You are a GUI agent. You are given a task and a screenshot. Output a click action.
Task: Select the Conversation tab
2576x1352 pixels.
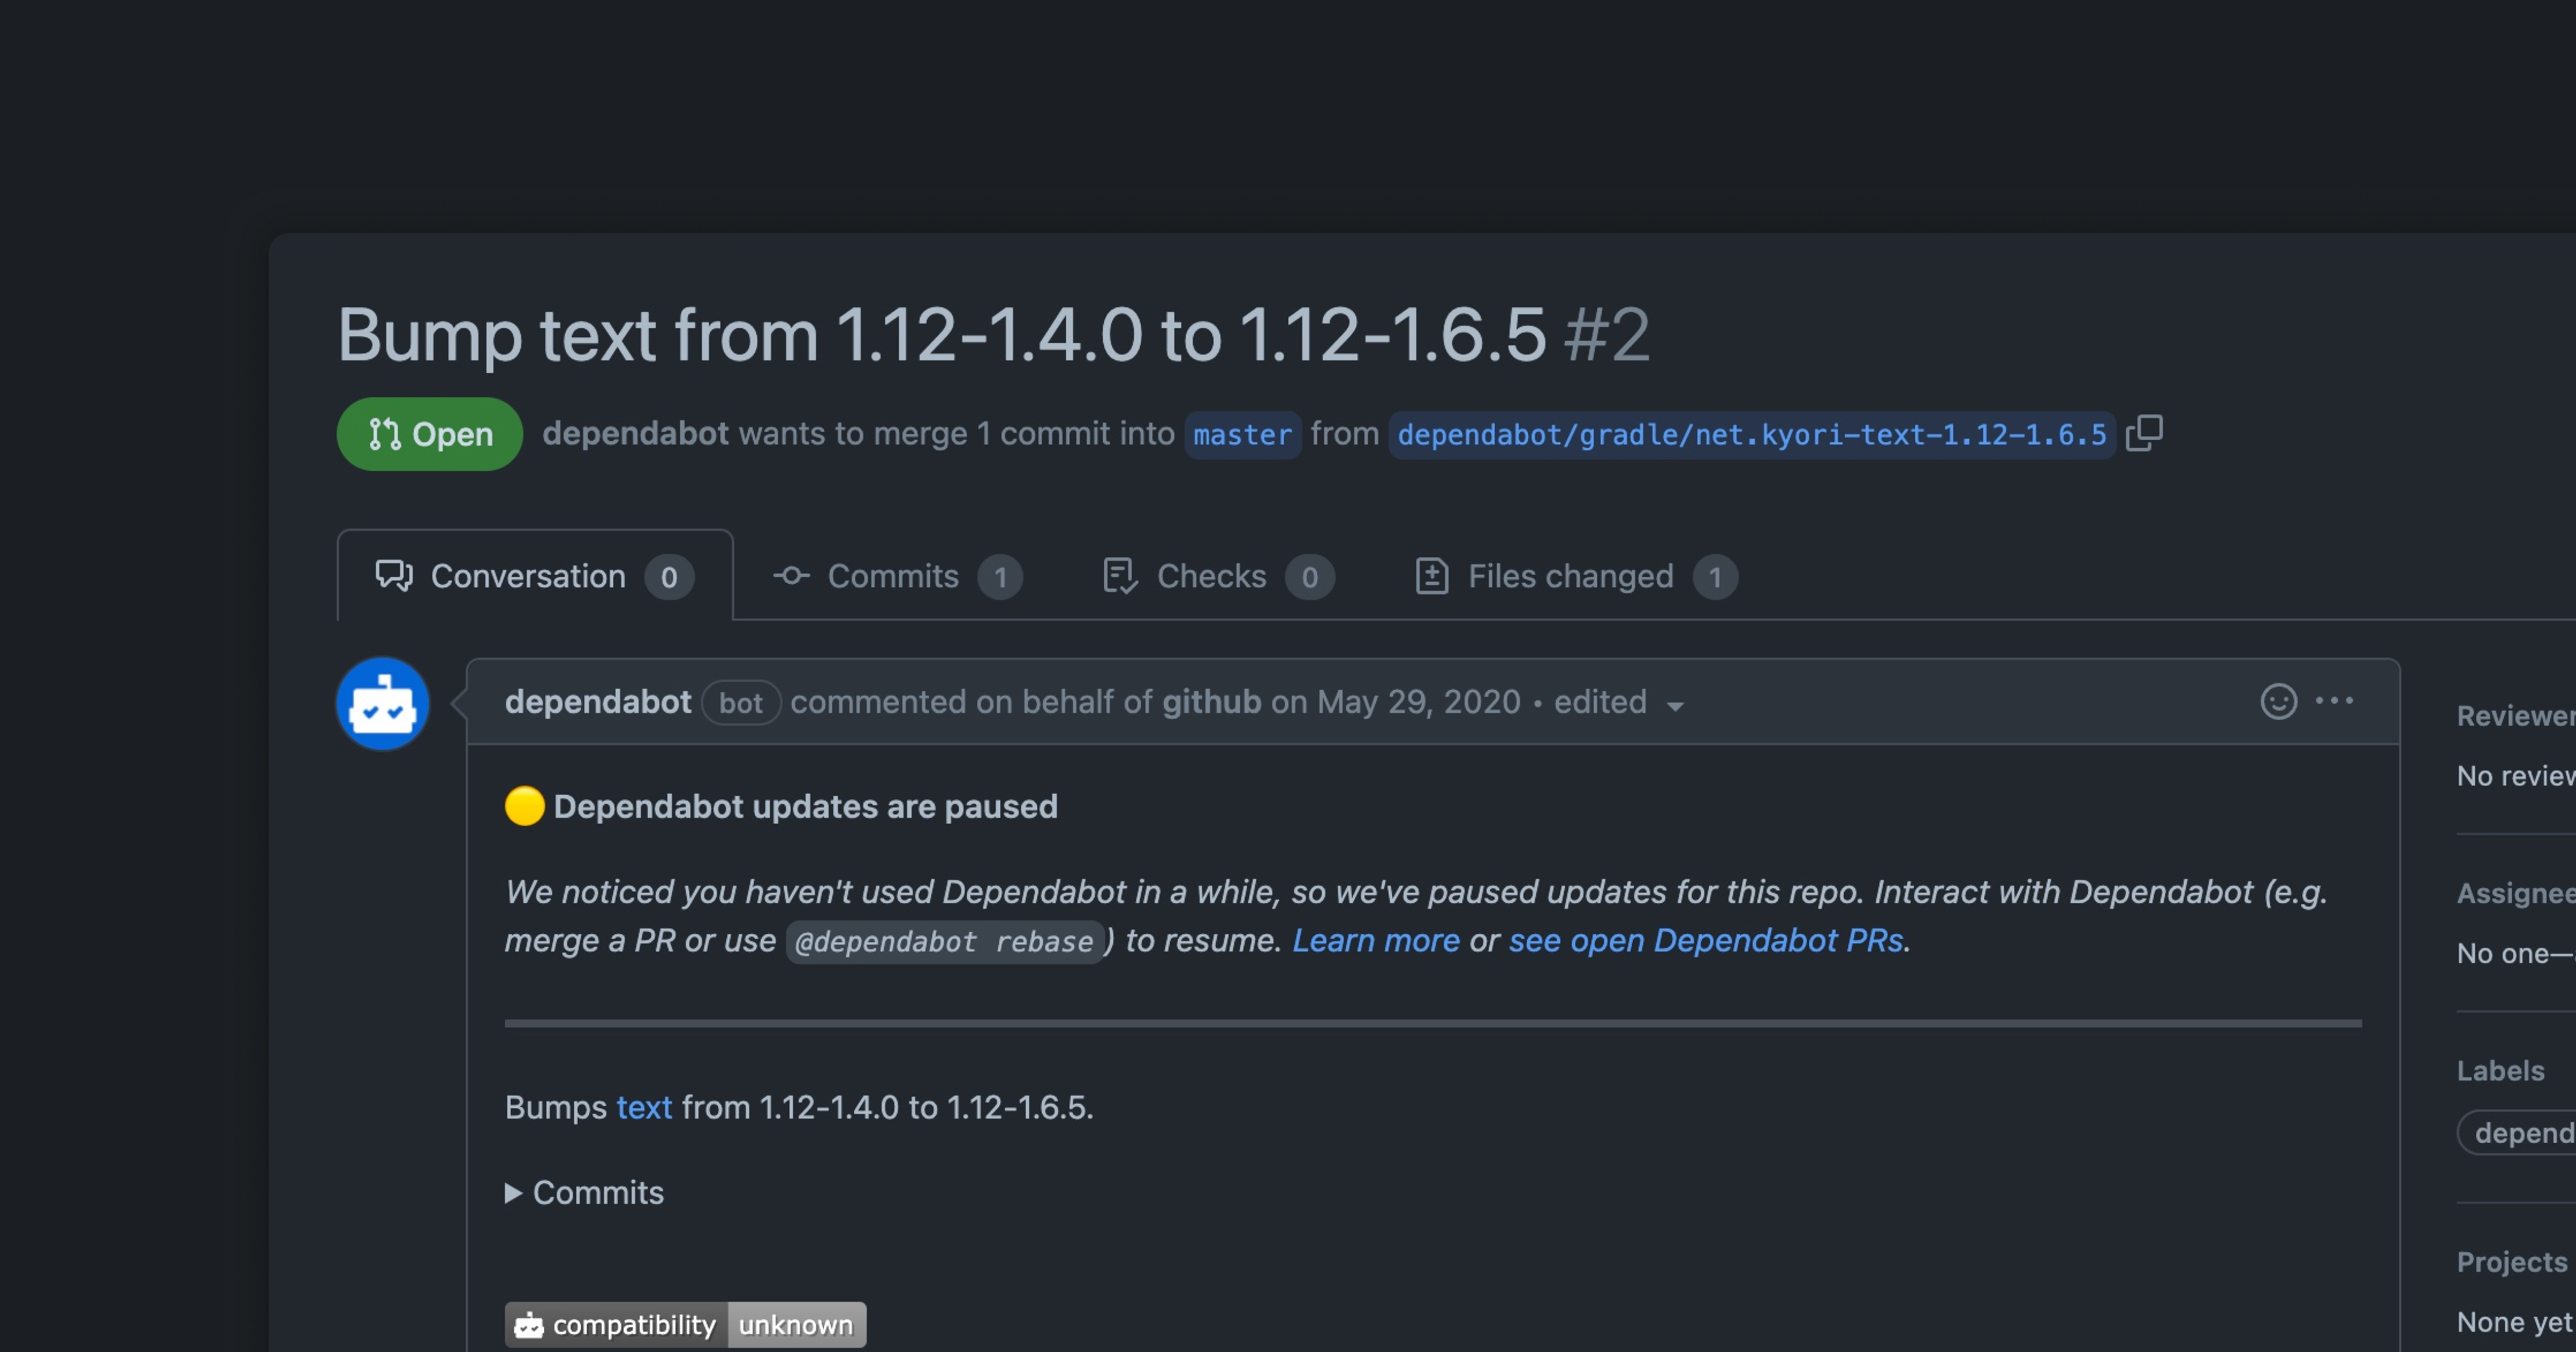[x=528, y=576]
